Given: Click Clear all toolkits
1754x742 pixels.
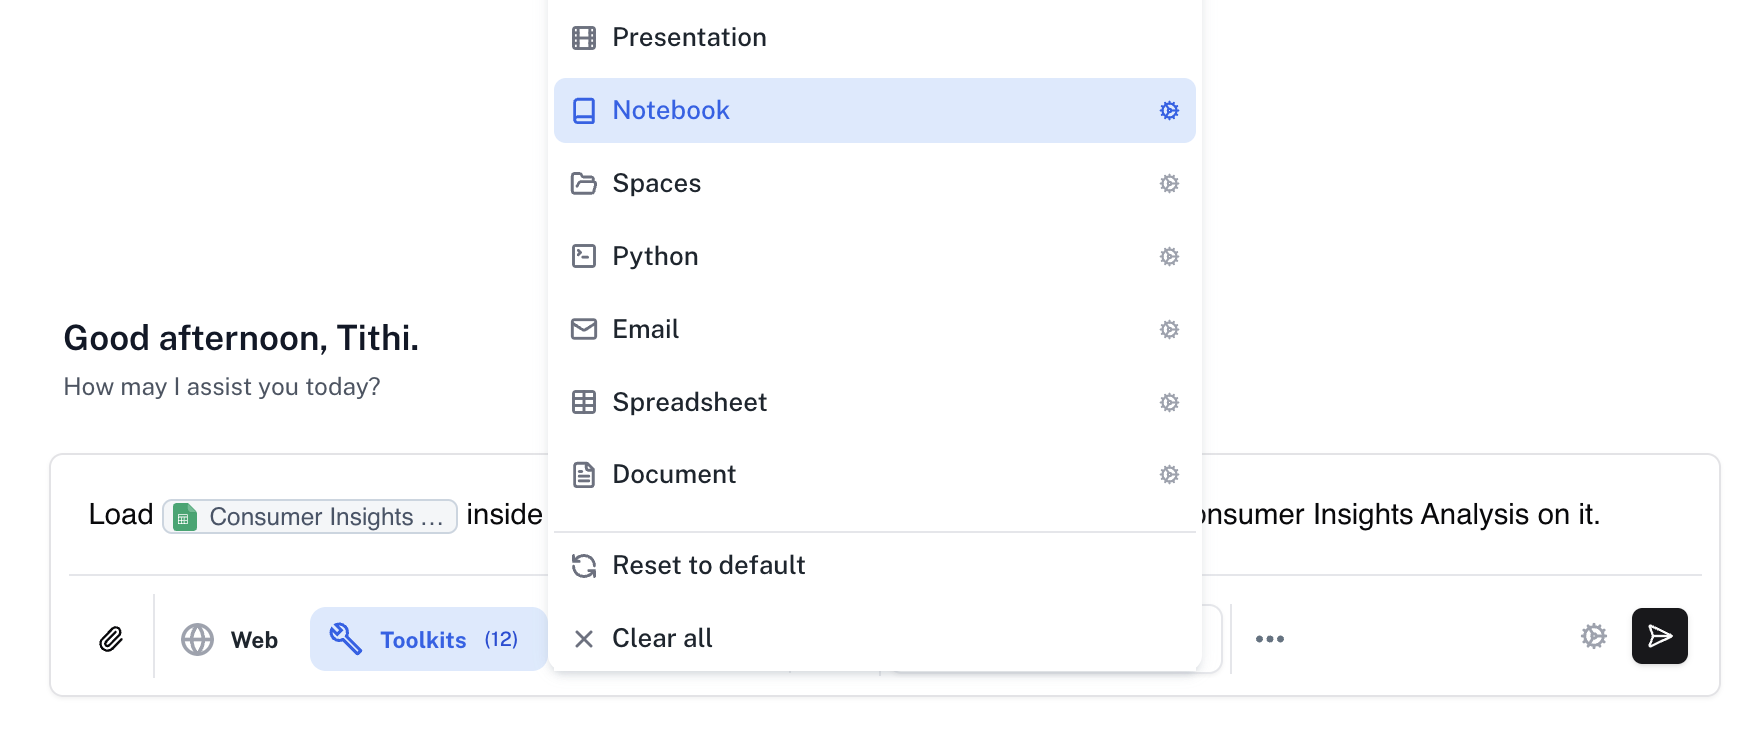Looking at the screenshot, I should 661,639.
